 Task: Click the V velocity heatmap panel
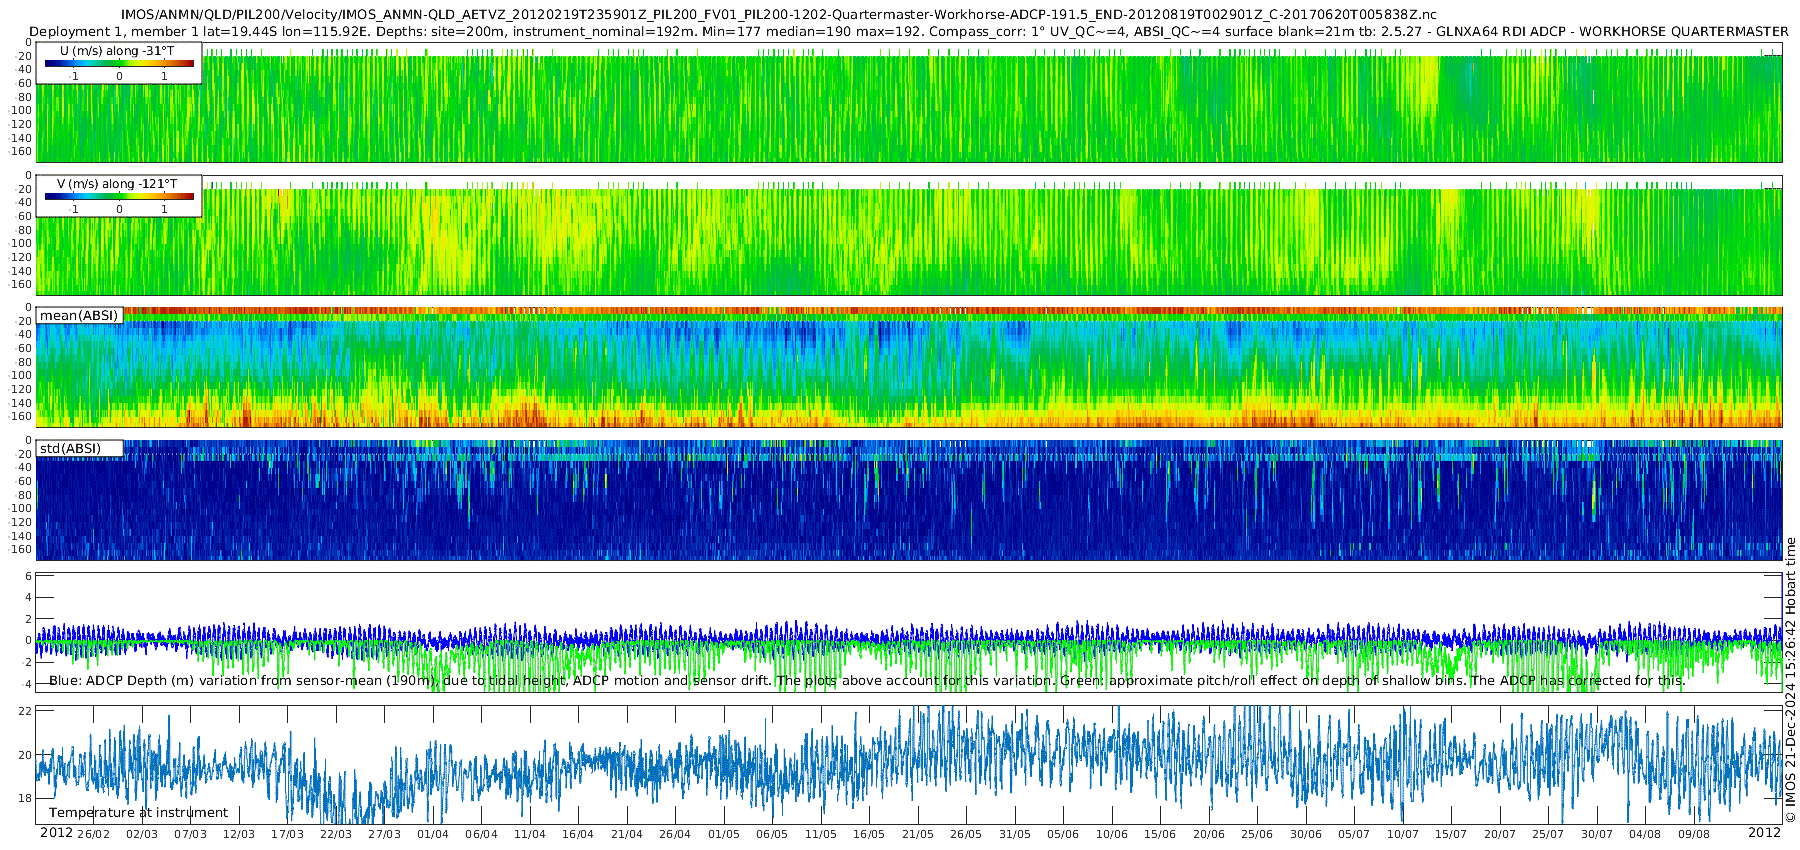[x=909, y=235]
